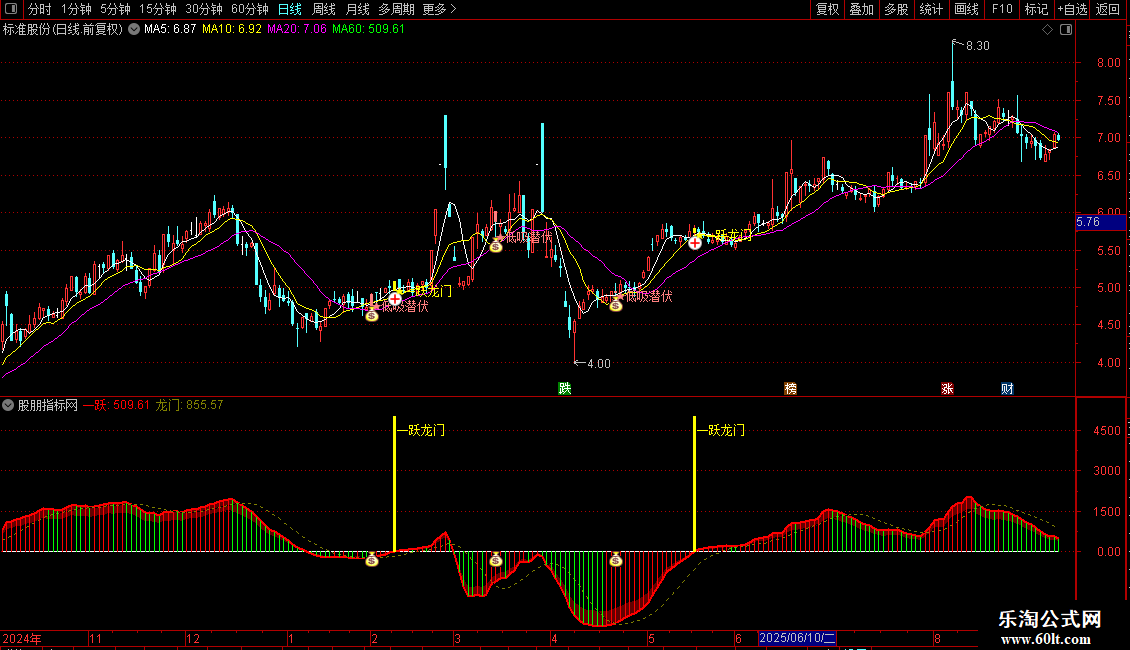Click the 2025/06/10 date marker on timeline

click(797, 638)
